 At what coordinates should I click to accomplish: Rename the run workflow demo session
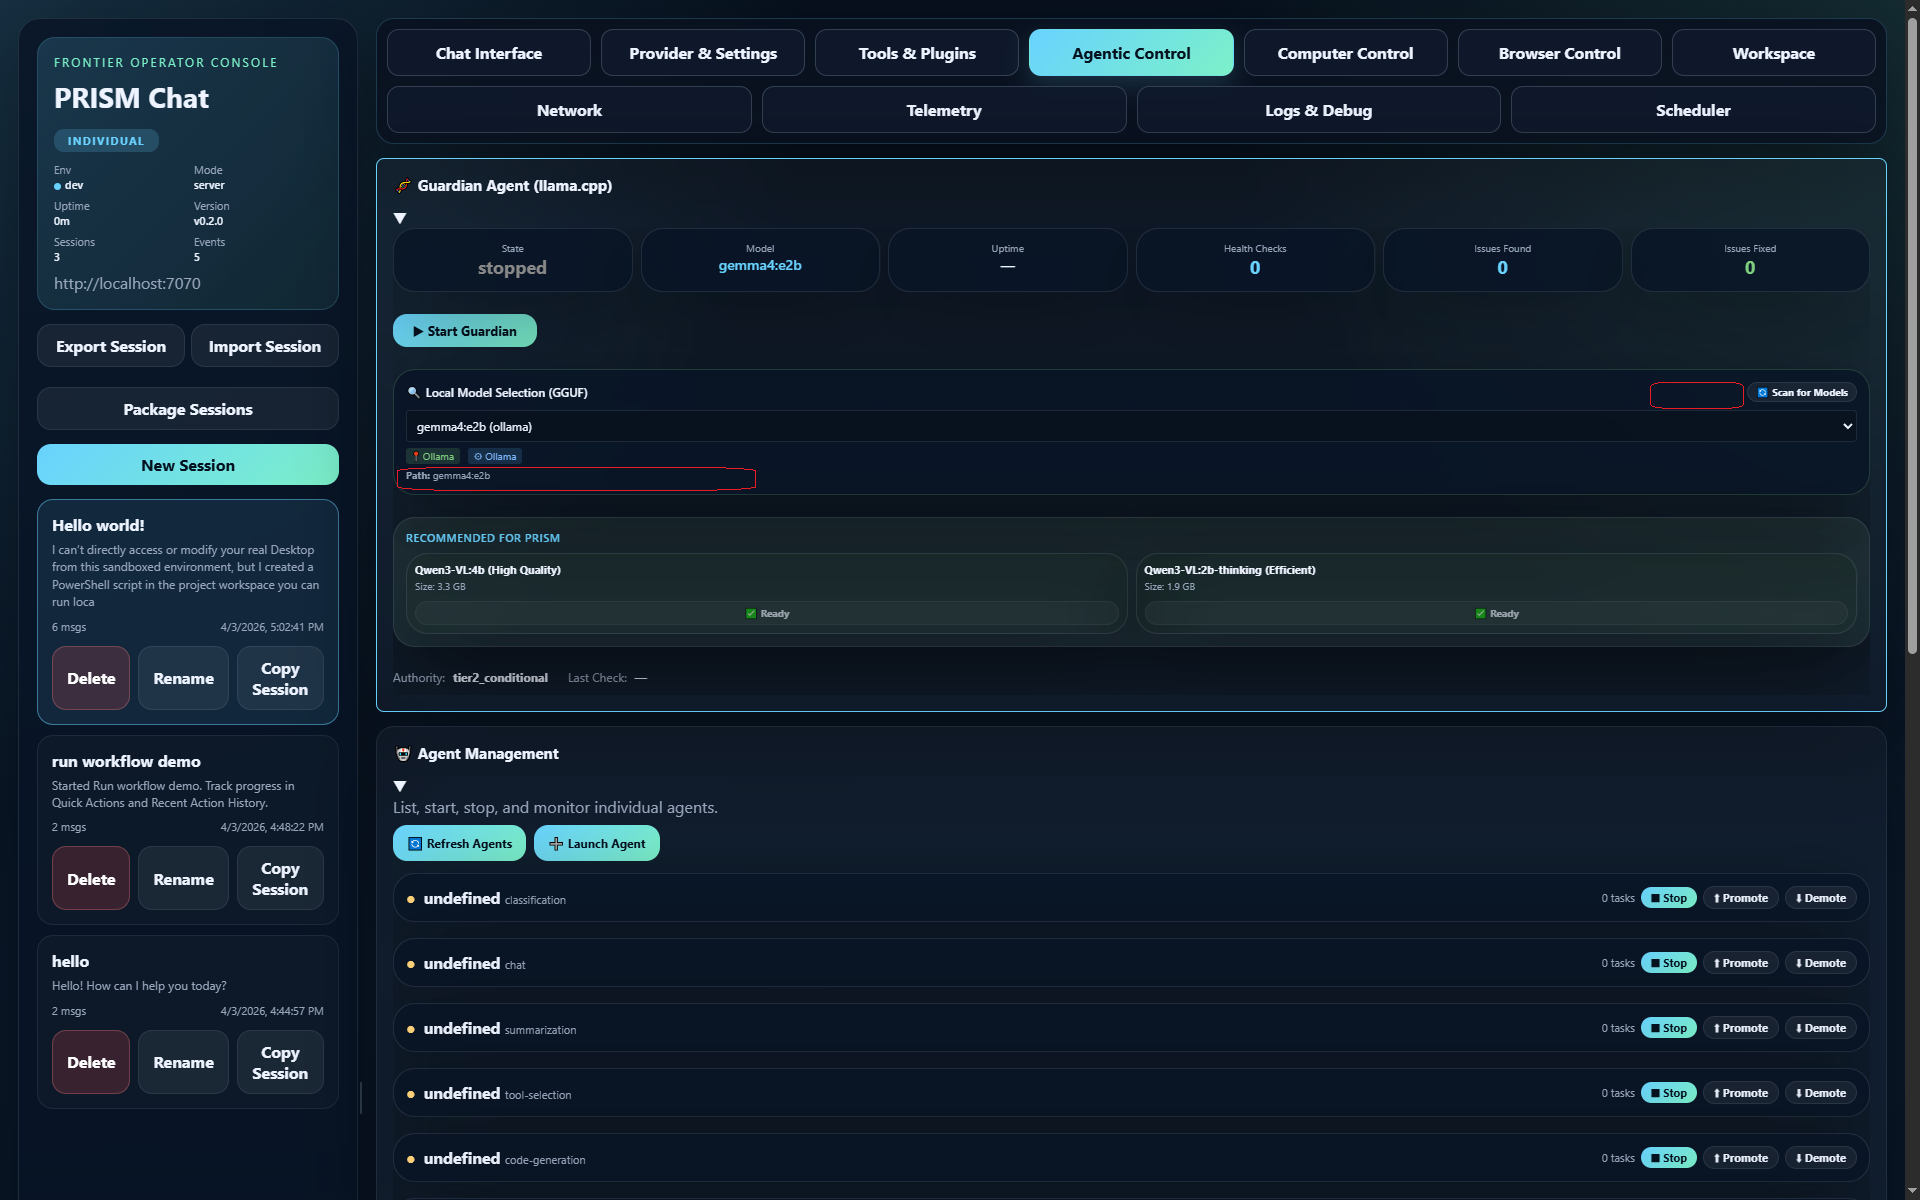183,879
